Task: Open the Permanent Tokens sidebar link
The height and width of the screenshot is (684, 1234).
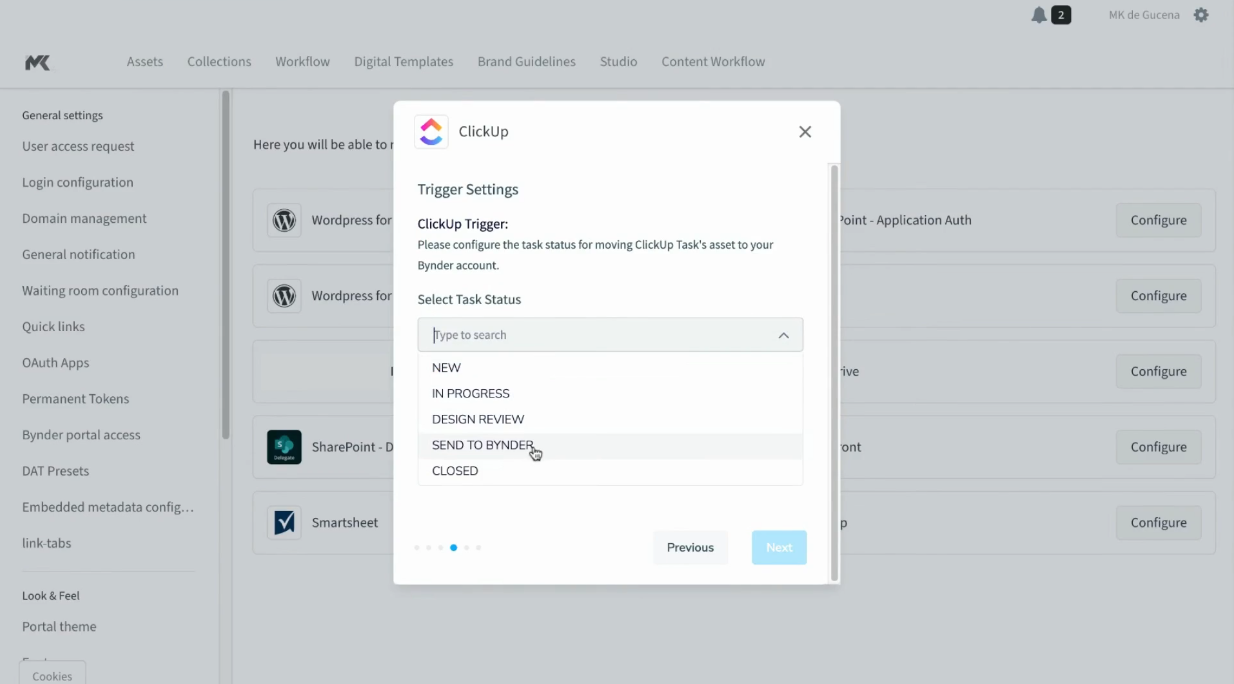Action: [75, 398]
